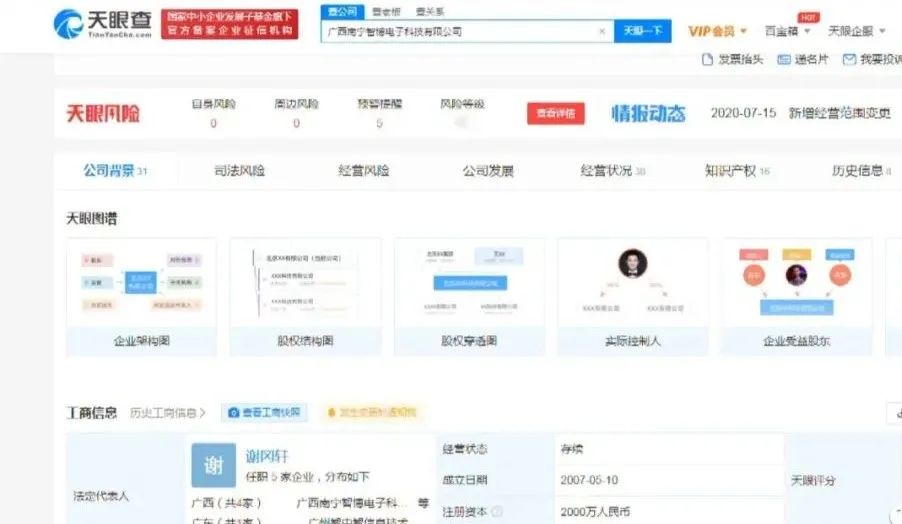Open the 股权结构图 thumbnail
Viewport: 902px width, 524px height.
pyautogui.click(x=305, y=297)
